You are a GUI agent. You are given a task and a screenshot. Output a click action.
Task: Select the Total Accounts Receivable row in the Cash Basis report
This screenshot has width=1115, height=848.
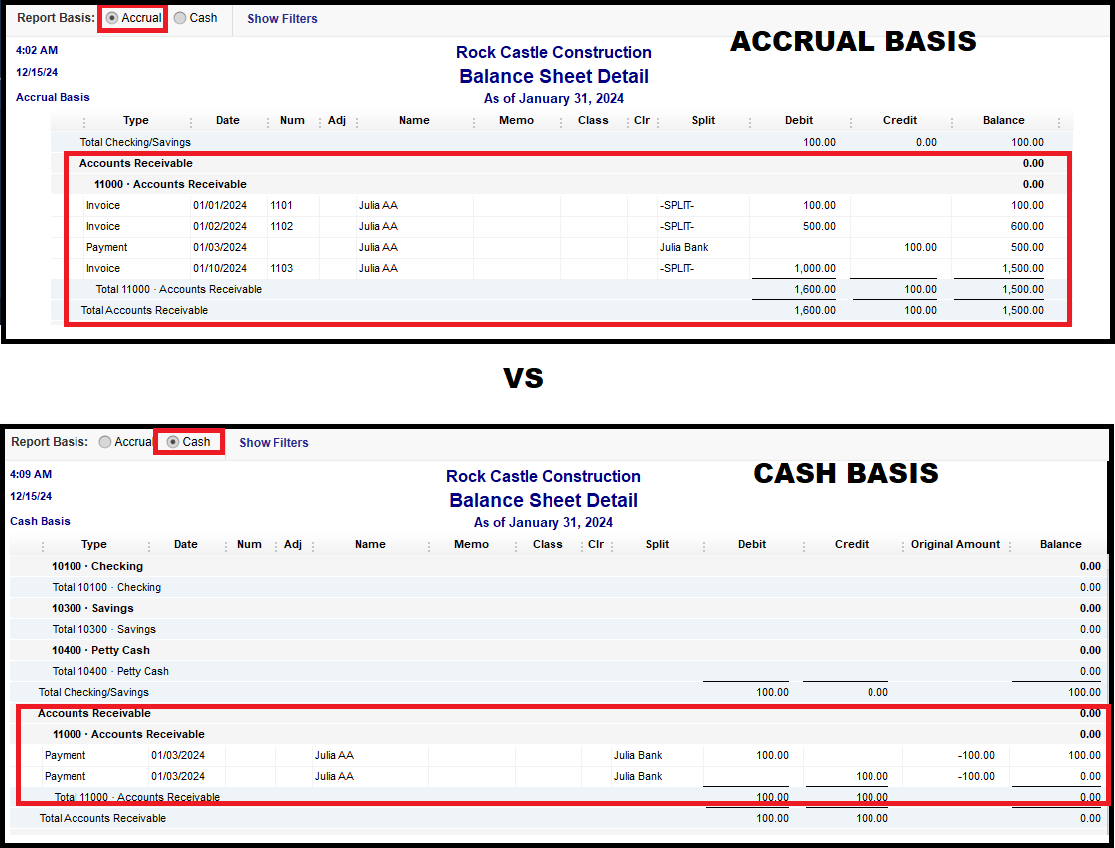(x=559, y=819)
